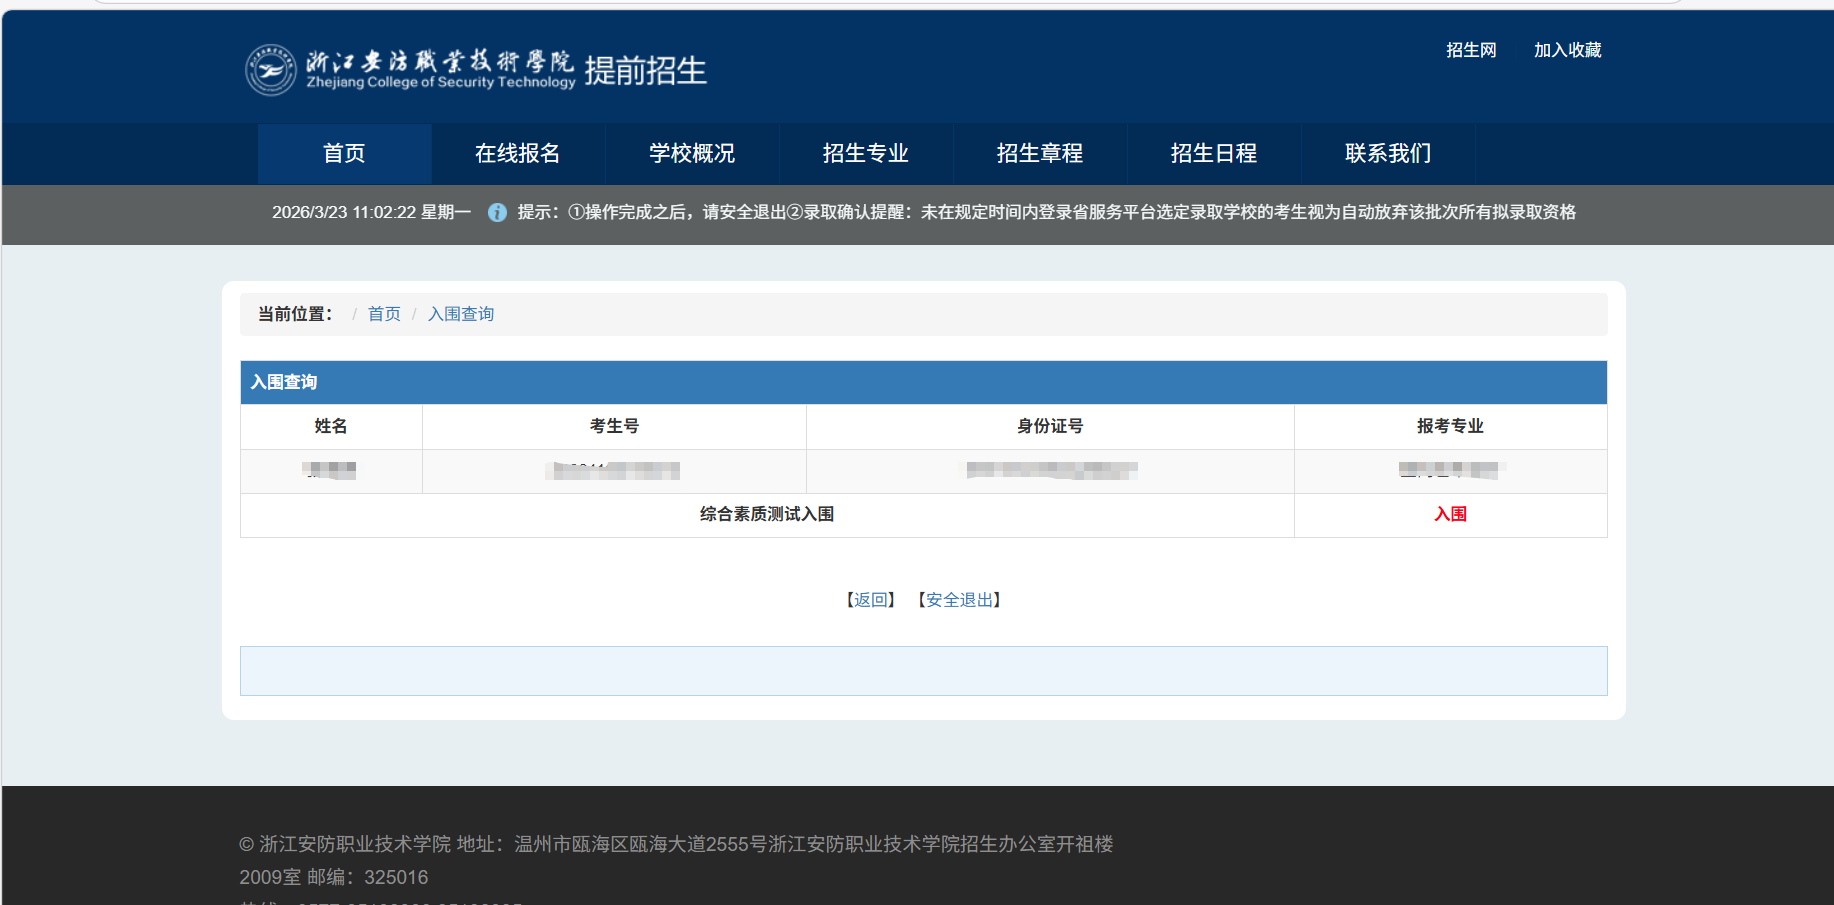The width and height of the screenshot is (1834, 905).
Task: Click the 入围查询 panel header bar
Action: point(923,382)
